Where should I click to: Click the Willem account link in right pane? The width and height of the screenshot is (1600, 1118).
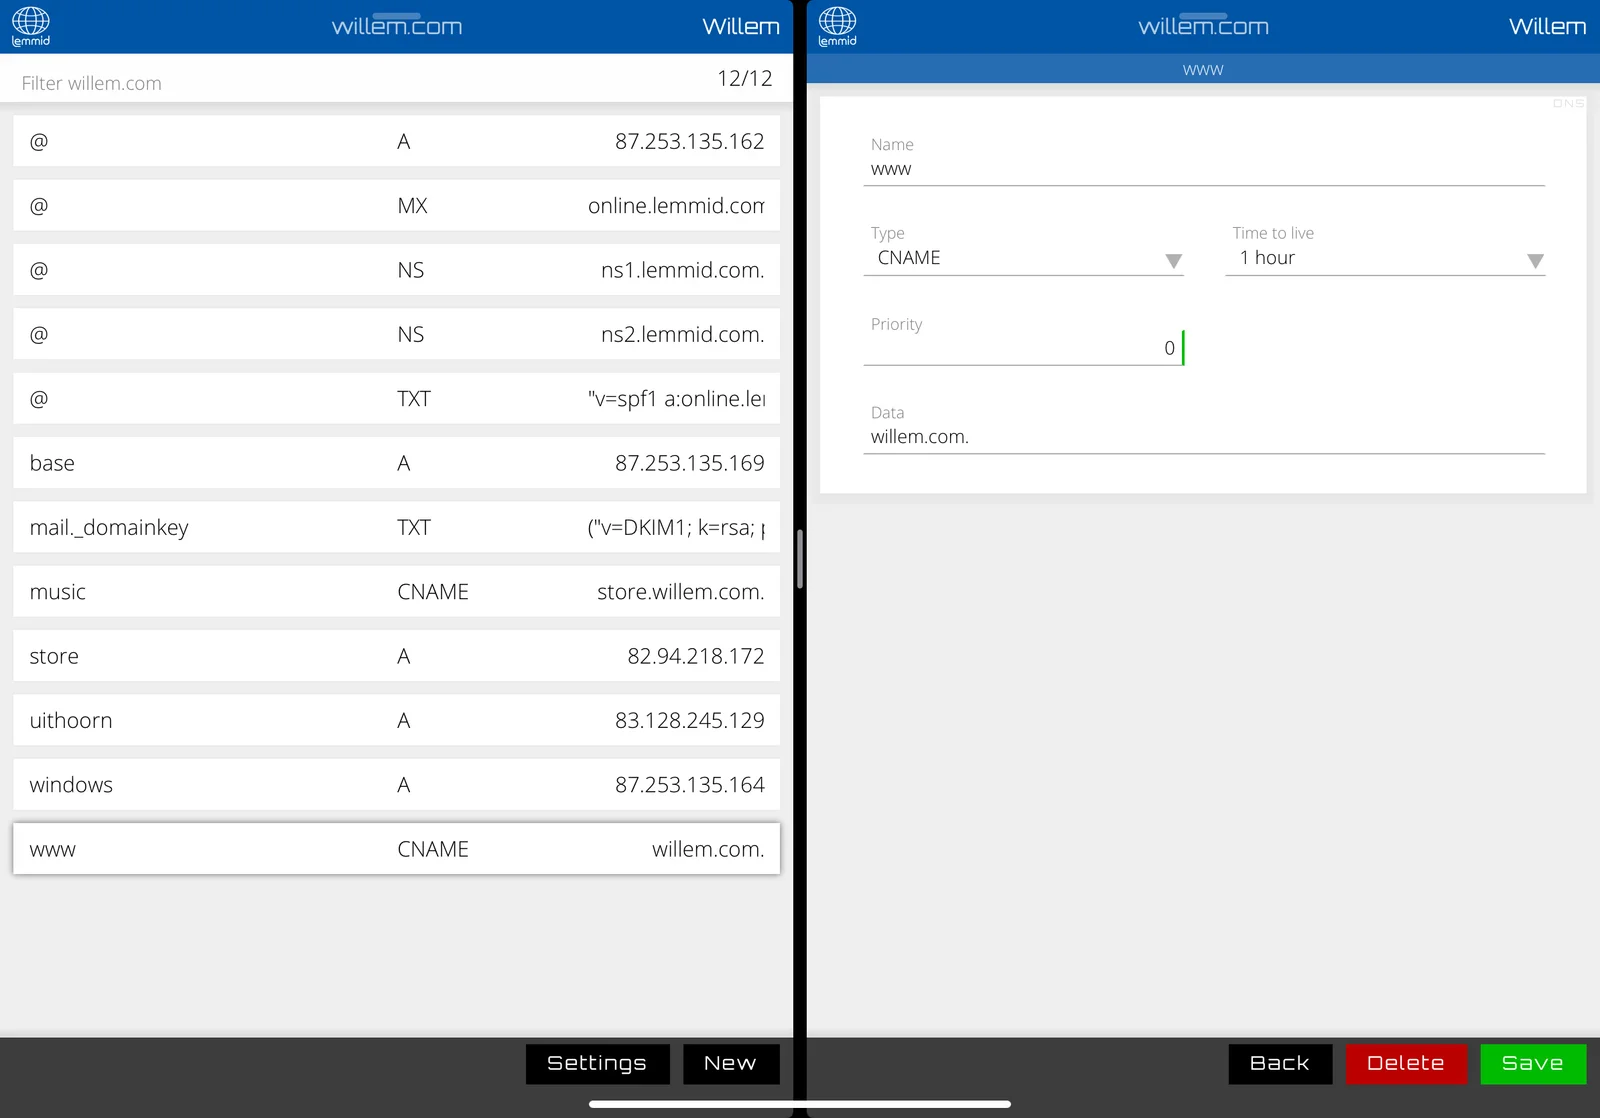click(x=1547, y=27)
